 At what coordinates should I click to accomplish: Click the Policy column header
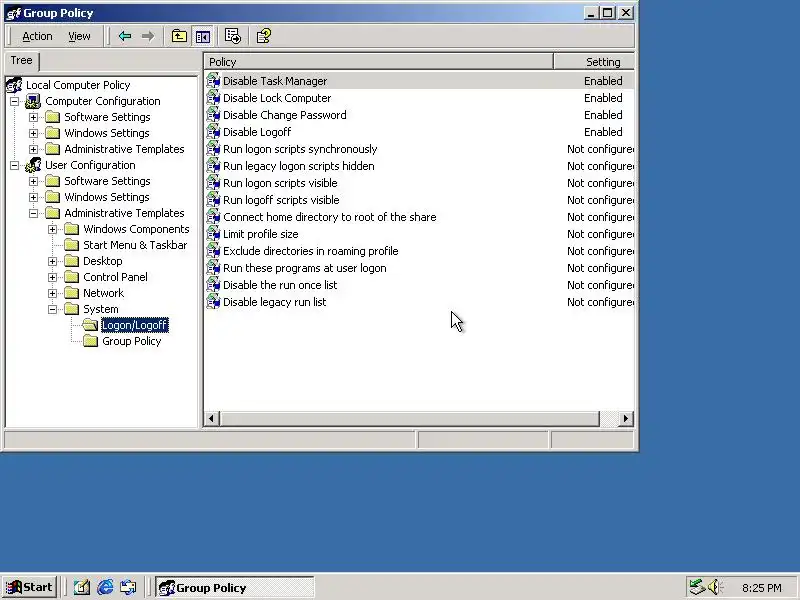tap(379, 62)
